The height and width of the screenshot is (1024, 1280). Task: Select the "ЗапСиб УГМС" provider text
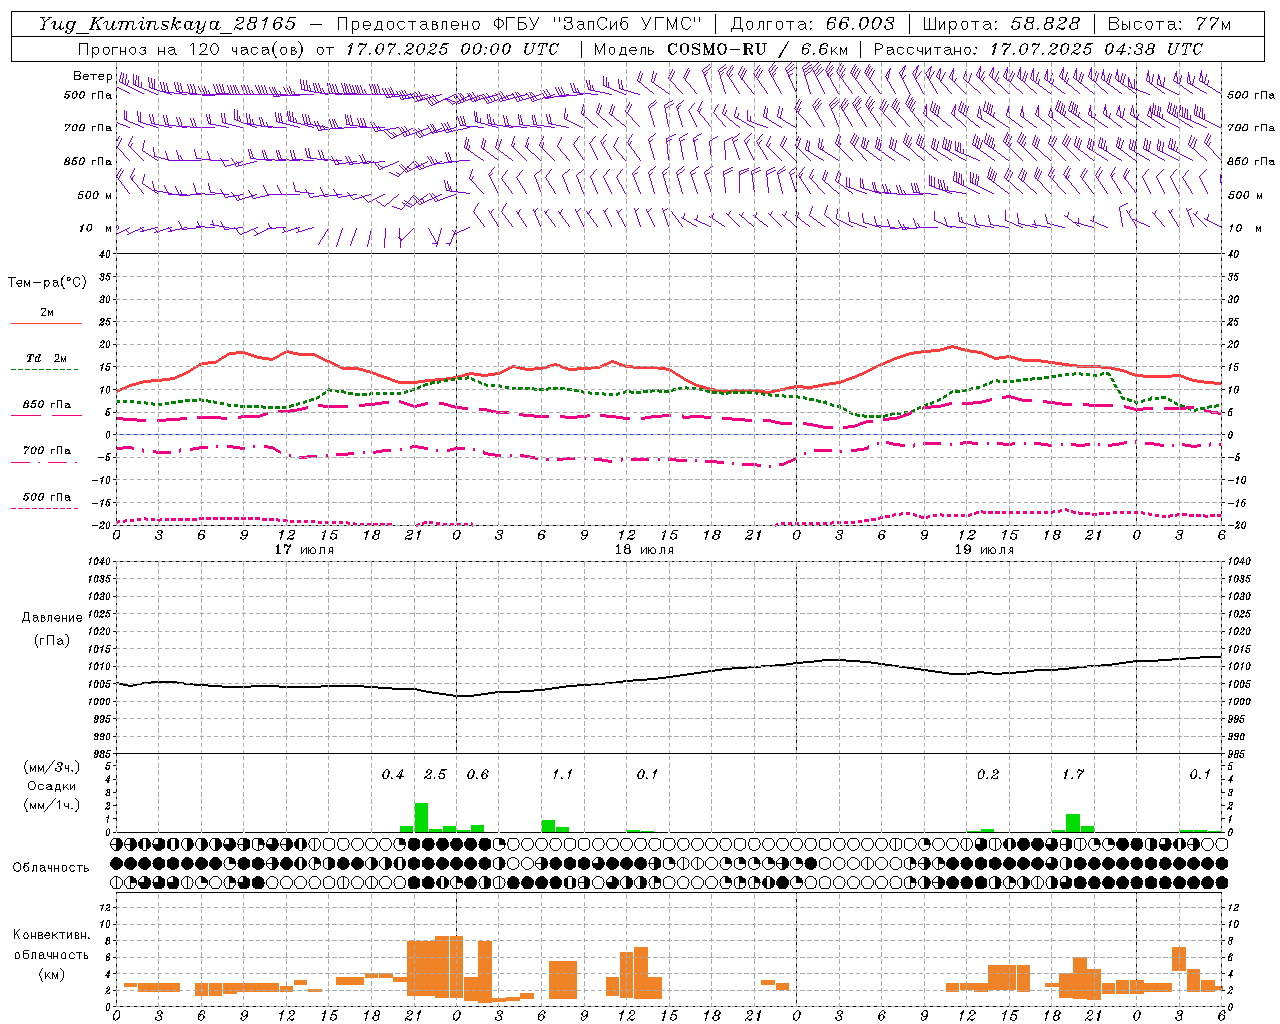click(627, 24)
